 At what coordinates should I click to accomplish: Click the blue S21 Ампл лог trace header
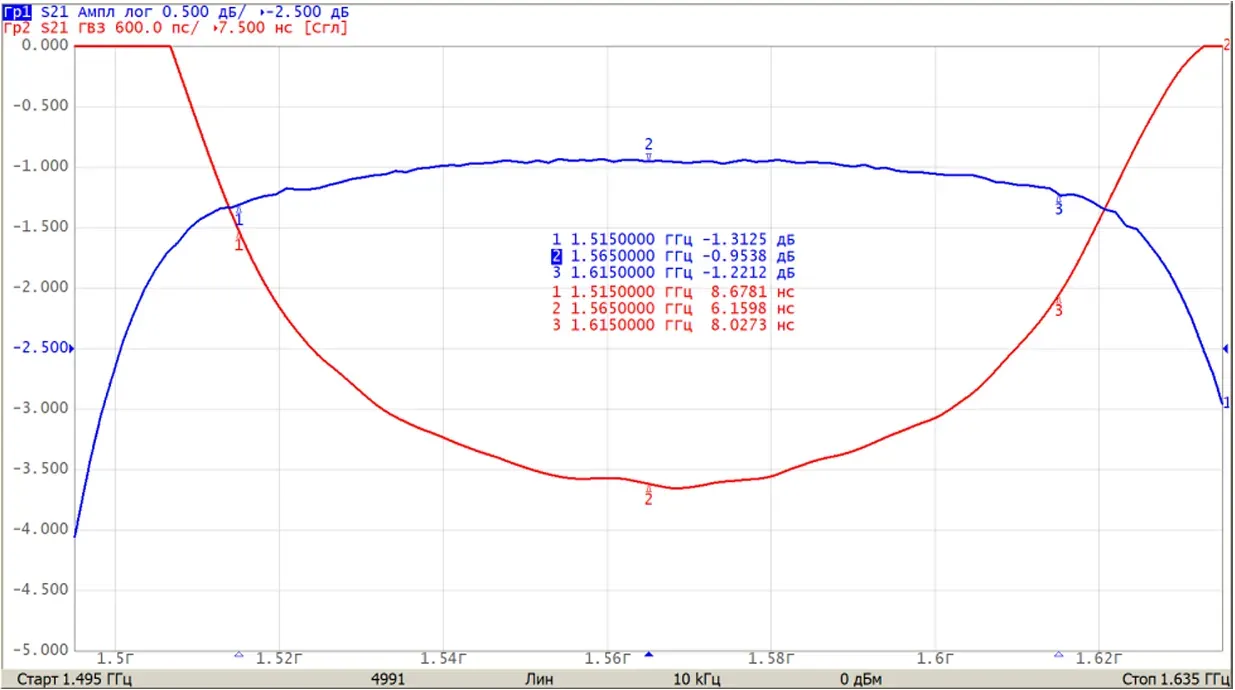pos(195,11)
